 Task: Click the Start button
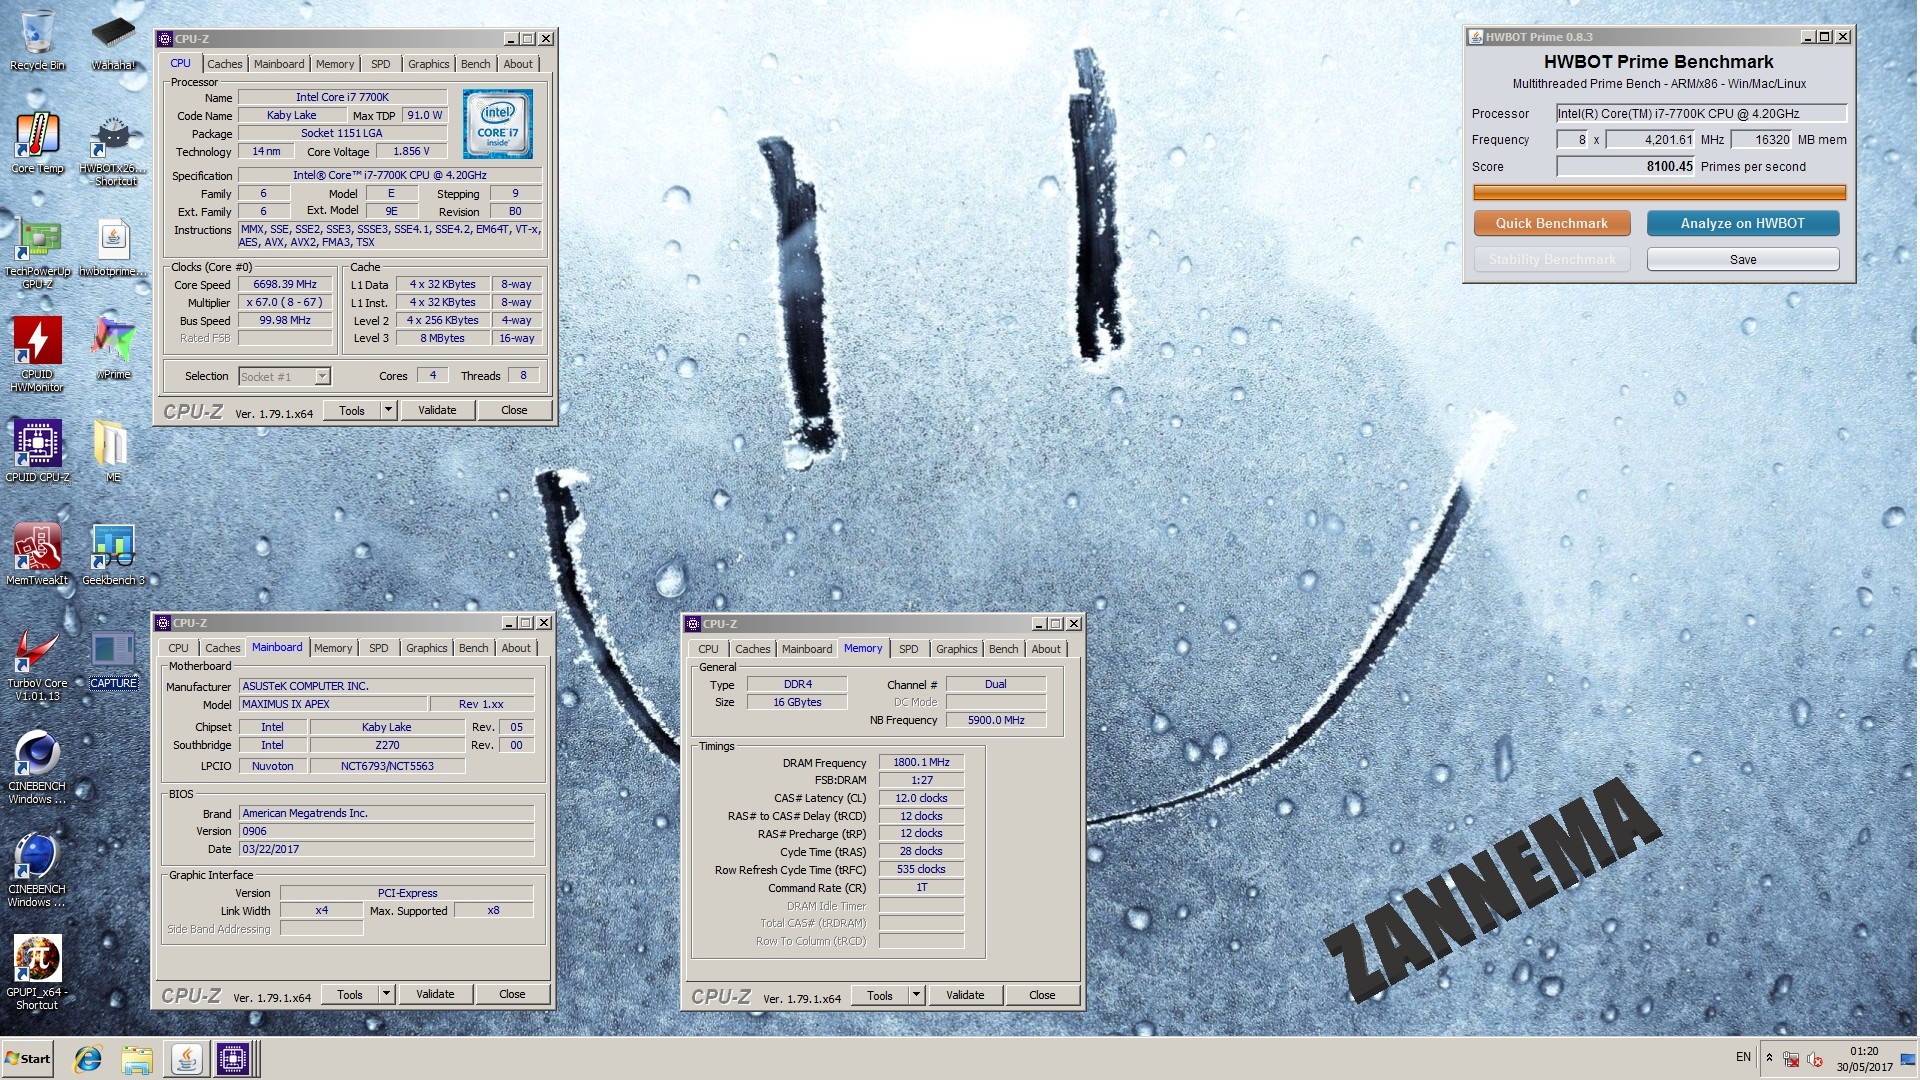pos(27,1059)
